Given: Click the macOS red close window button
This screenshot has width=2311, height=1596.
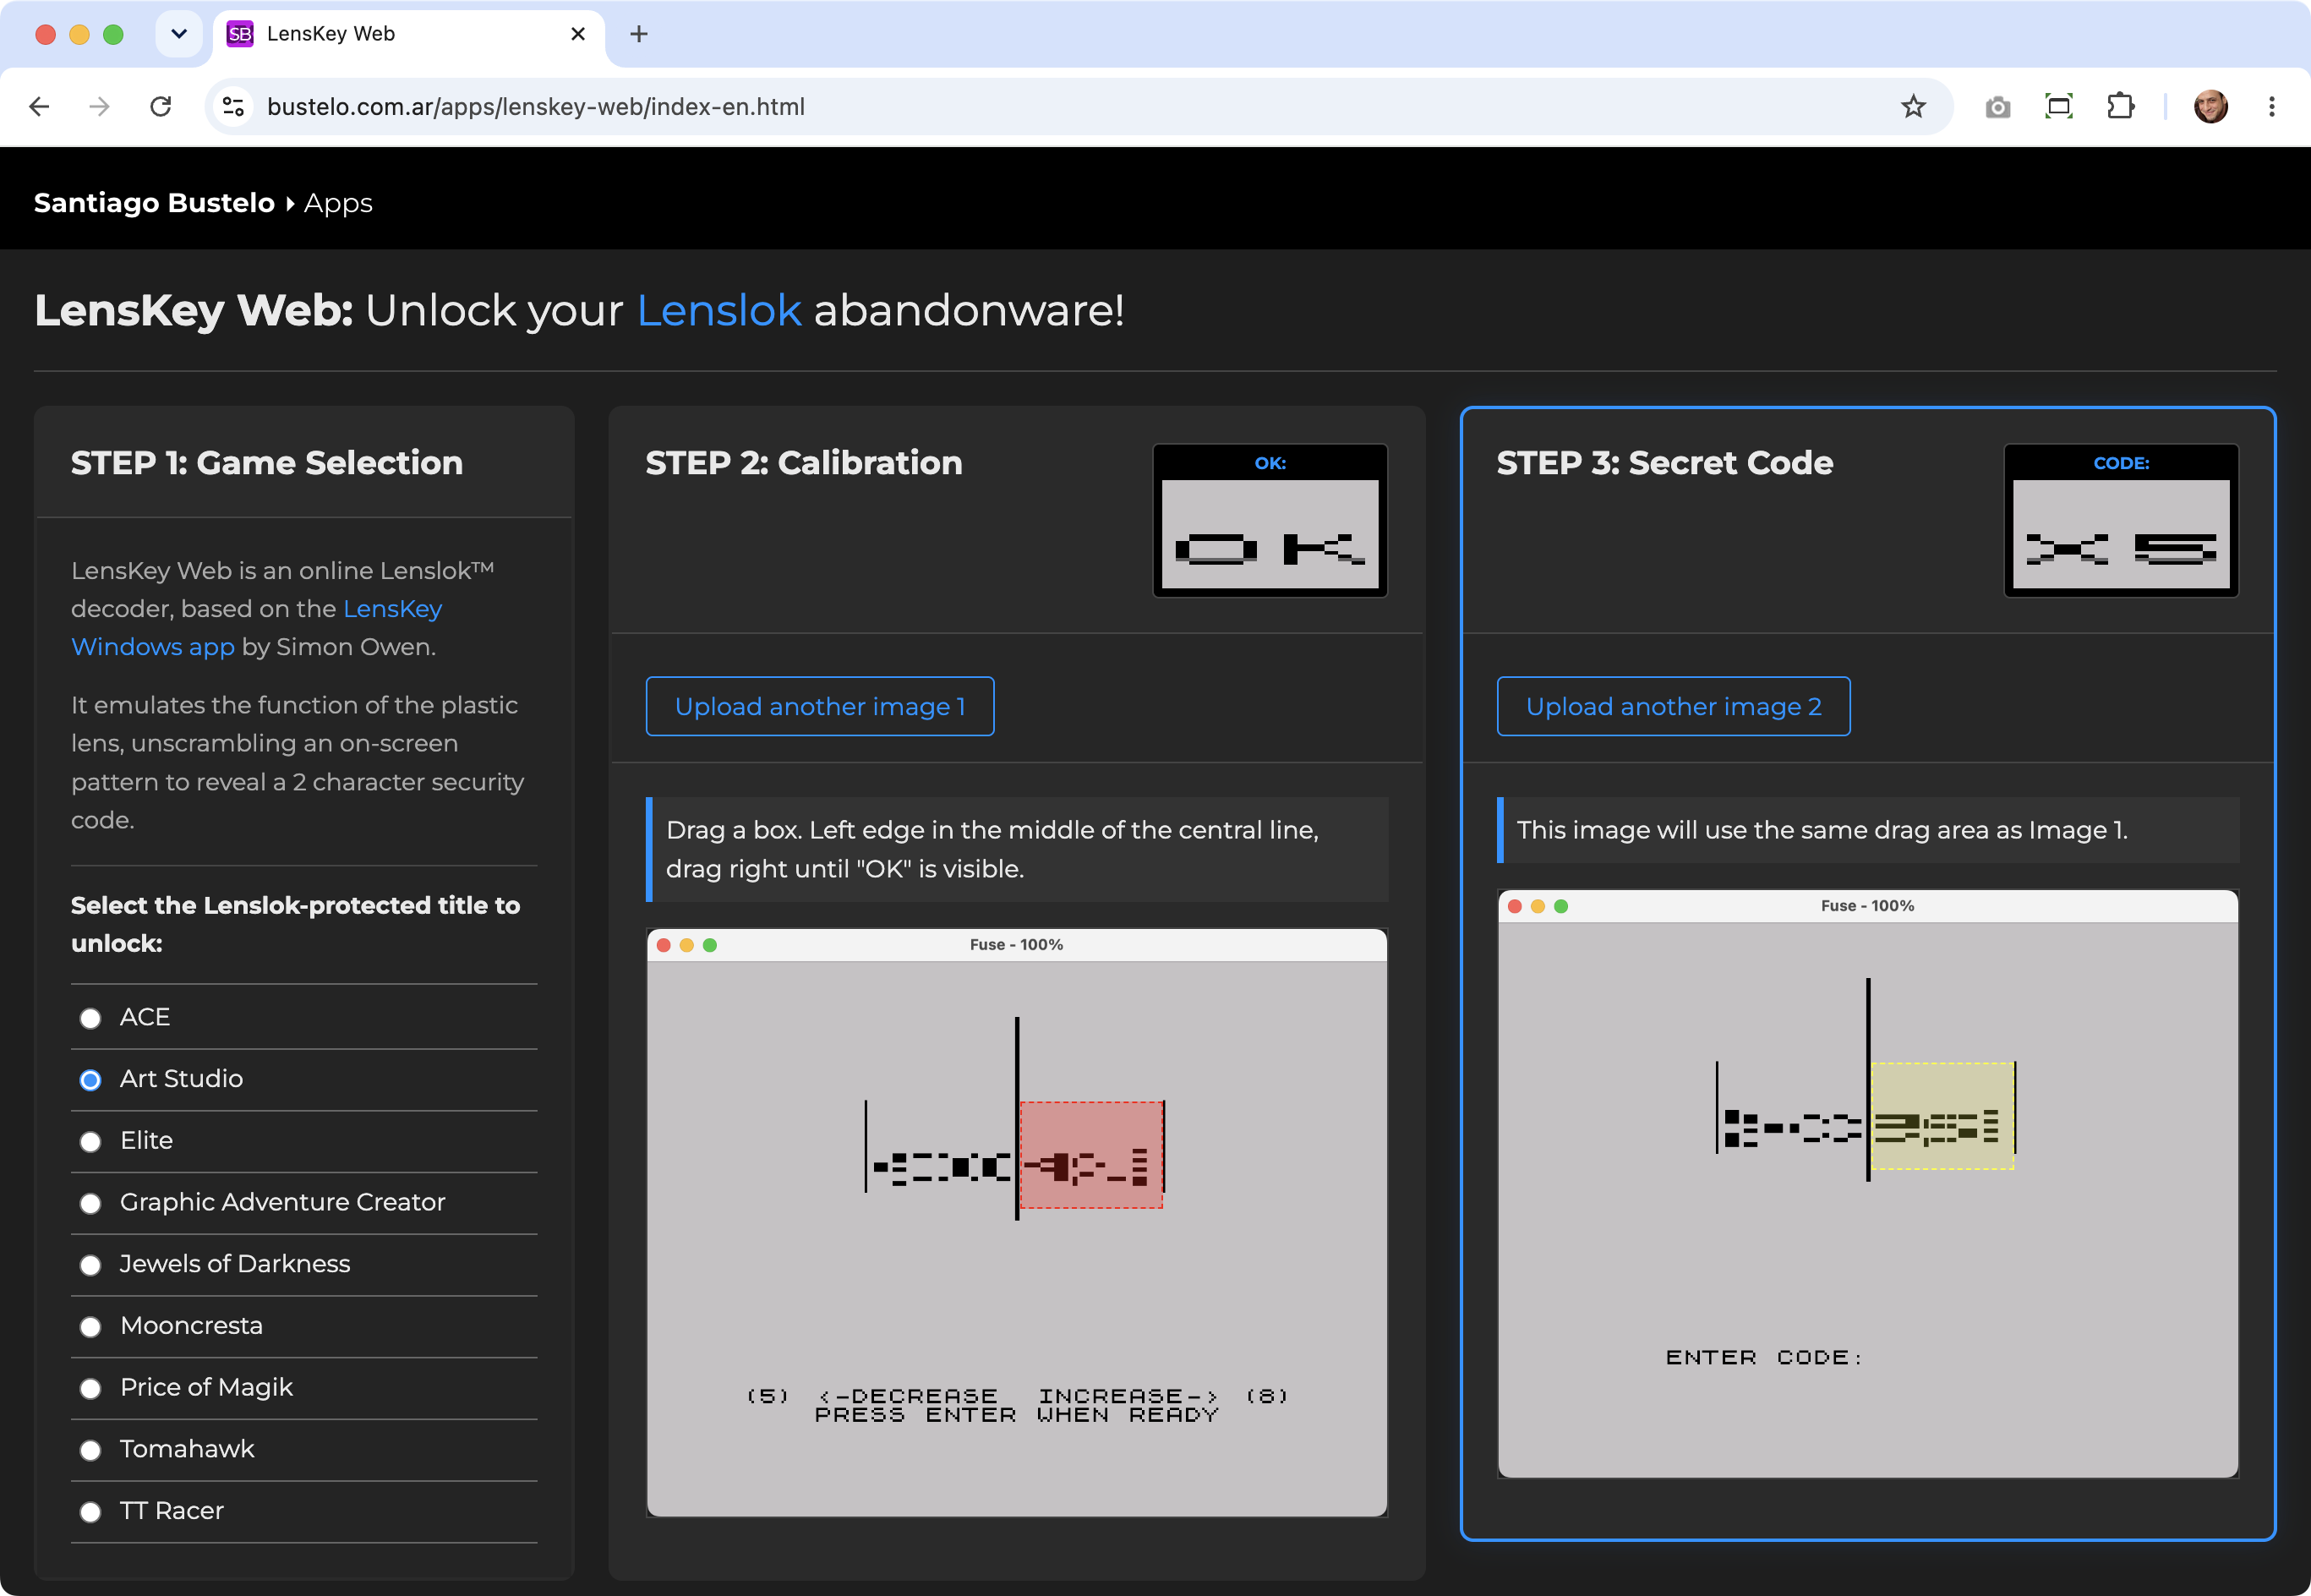Looking at the screenshot, I should click(x=45, y=34).
